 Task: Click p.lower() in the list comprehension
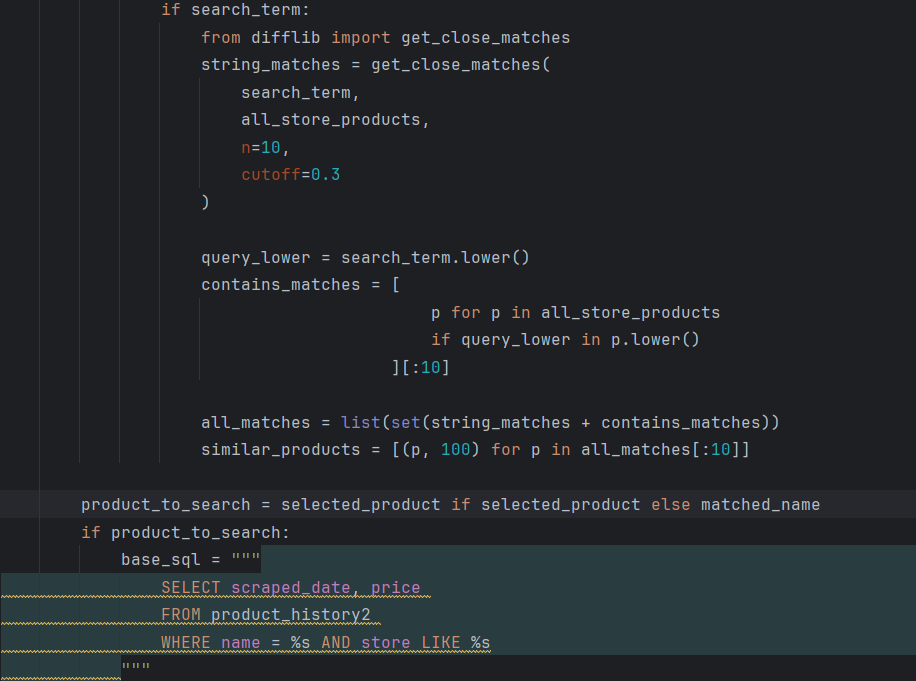(x=655, y=339)
